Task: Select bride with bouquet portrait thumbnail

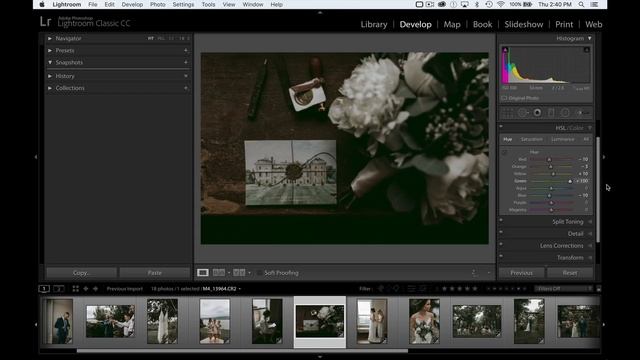Action: (424, 321)
